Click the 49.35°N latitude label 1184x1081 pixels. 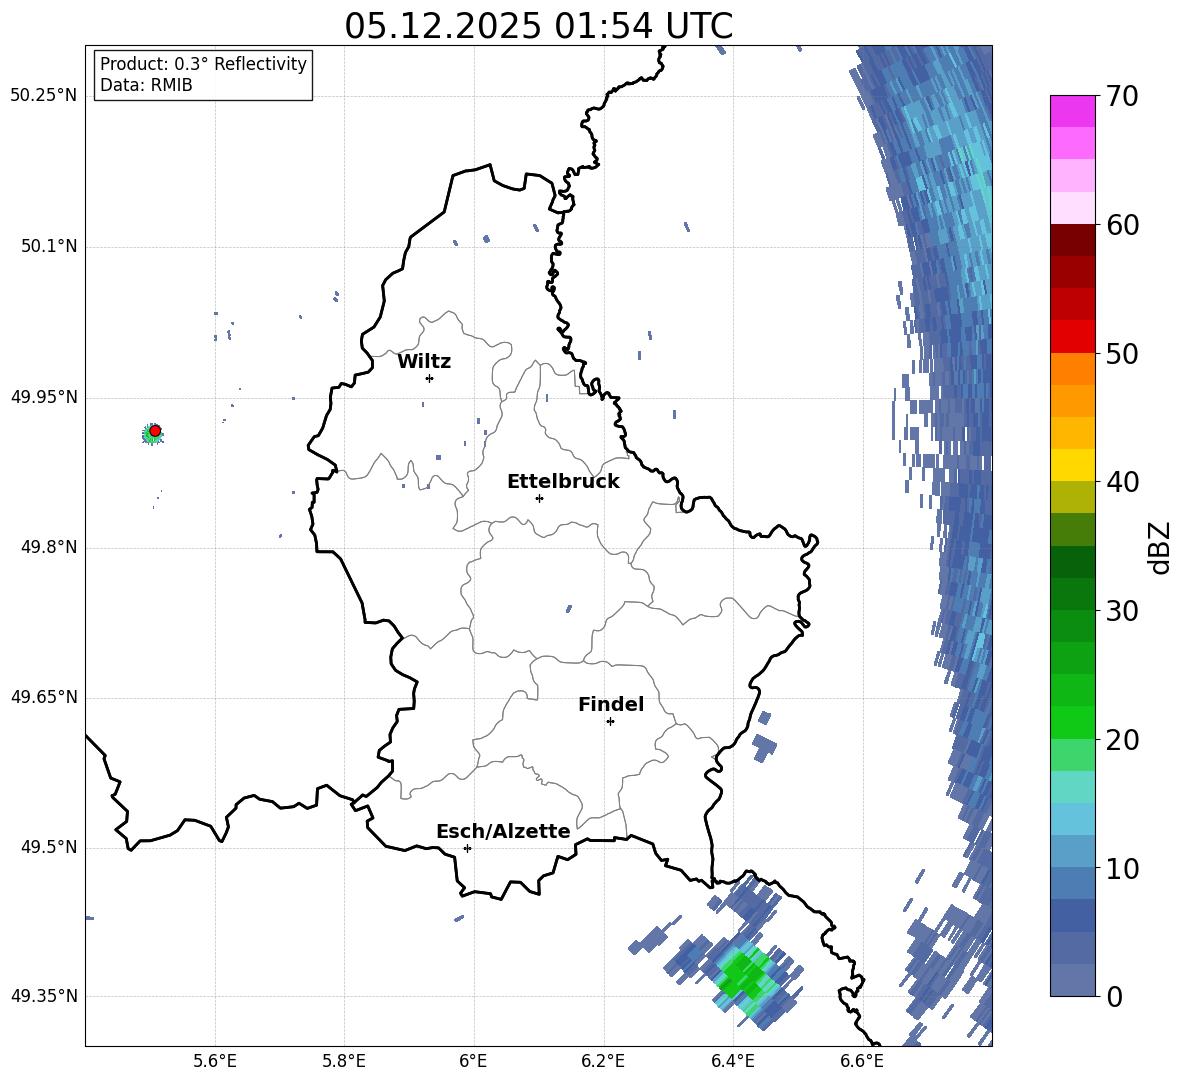coord(44,996)
